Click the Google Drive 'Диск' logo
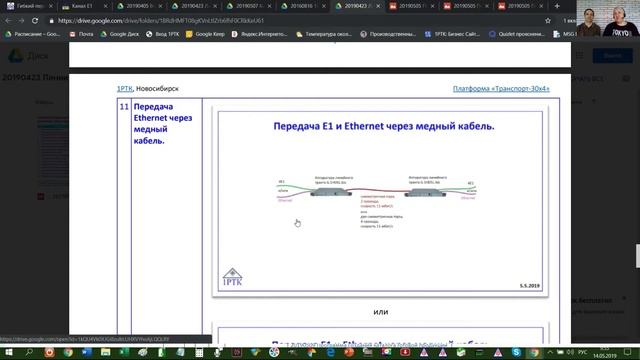The width and height of the screenshot is (640, 360). tap(29, 56)
